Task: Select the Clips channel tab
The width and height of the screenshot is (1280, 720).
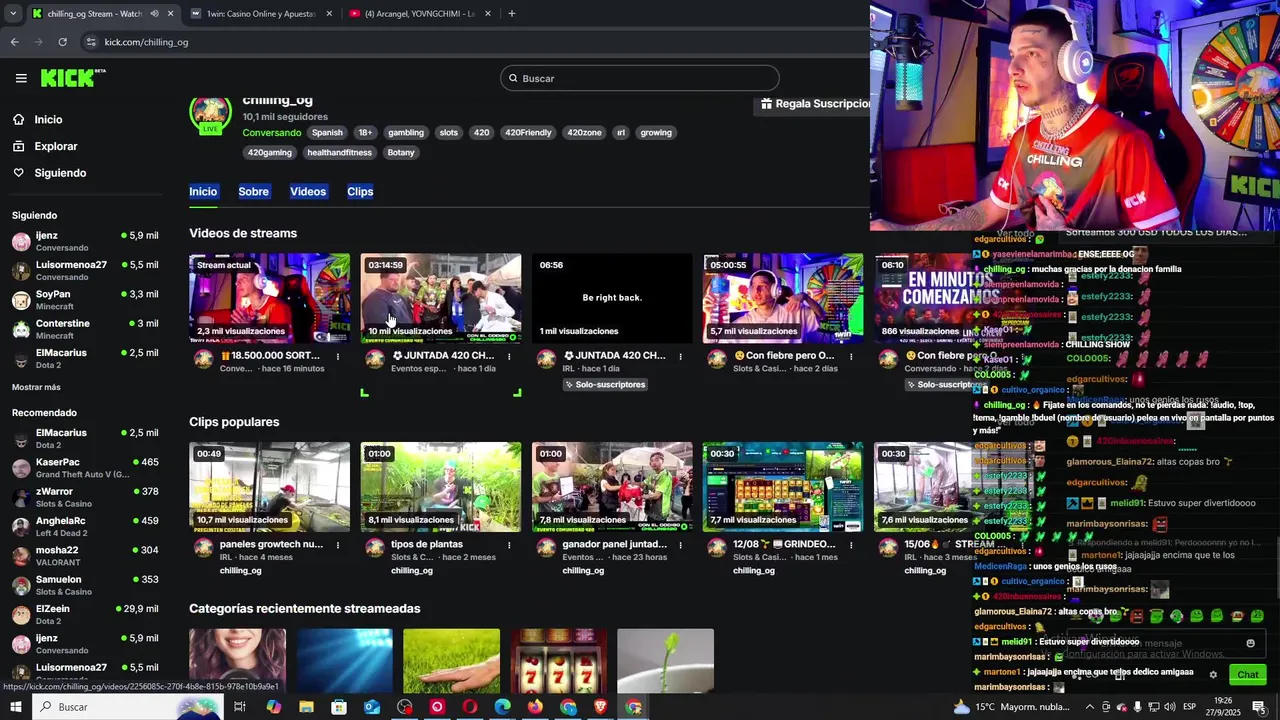Action: click(360, 191)
